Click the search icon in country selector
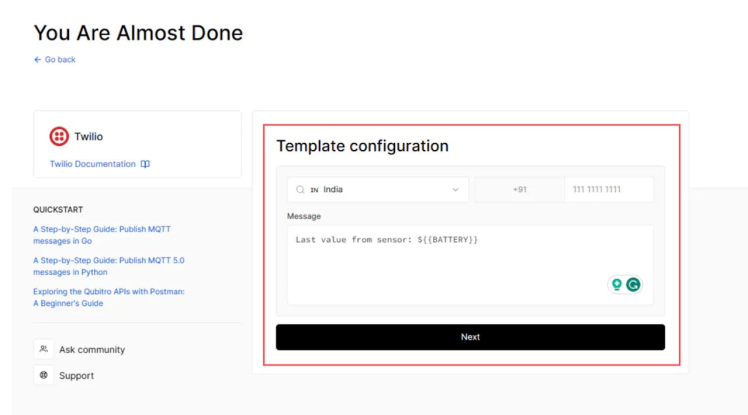The height and width of the screenshot is (415, 748). (300, 189)
